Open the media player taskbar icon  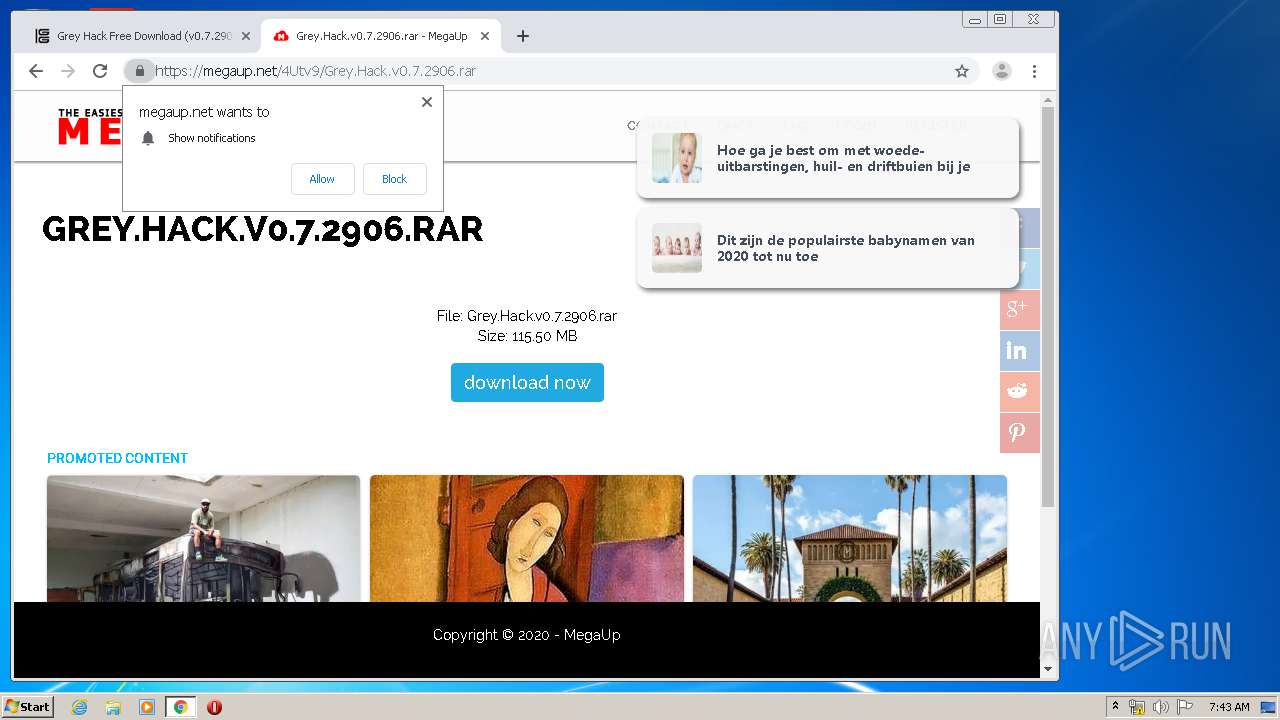pyautogui.click(x=147, y=707)
